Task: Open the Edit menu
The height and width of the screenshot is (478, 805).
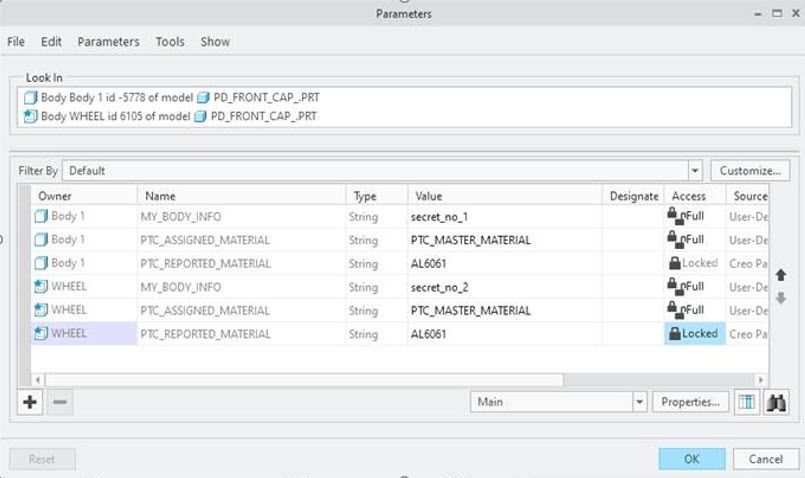Action: [x=51, y=42]
